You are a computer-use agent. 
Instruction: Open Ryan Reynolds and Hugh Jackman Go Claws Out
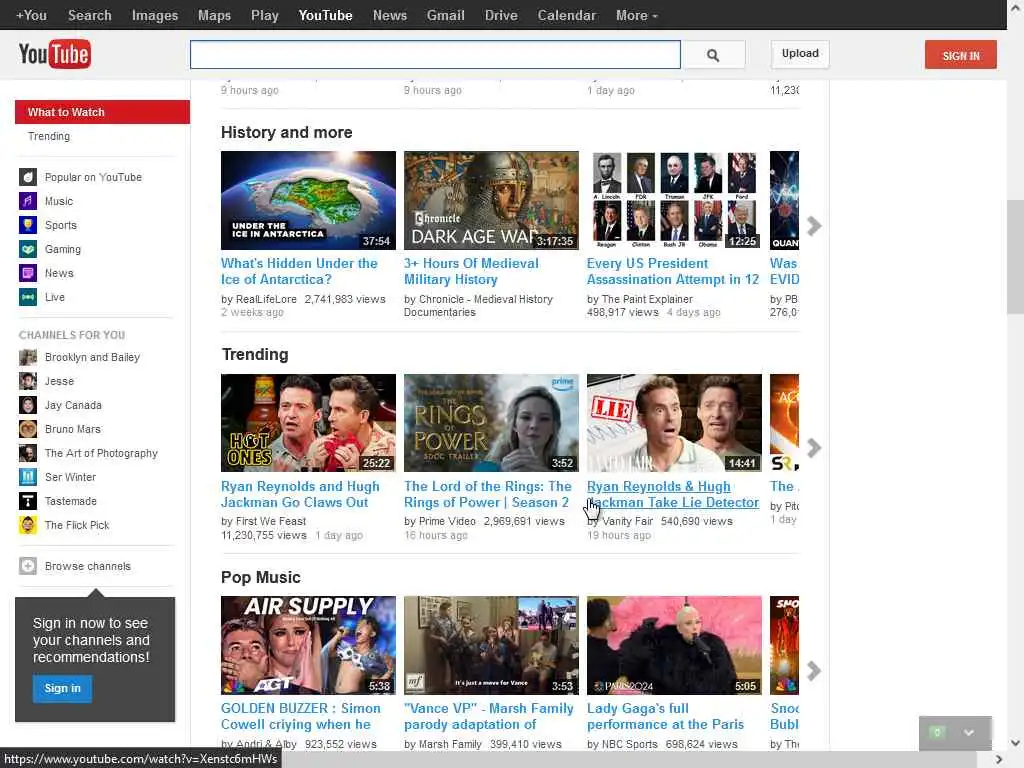click(x=300, y=494)
